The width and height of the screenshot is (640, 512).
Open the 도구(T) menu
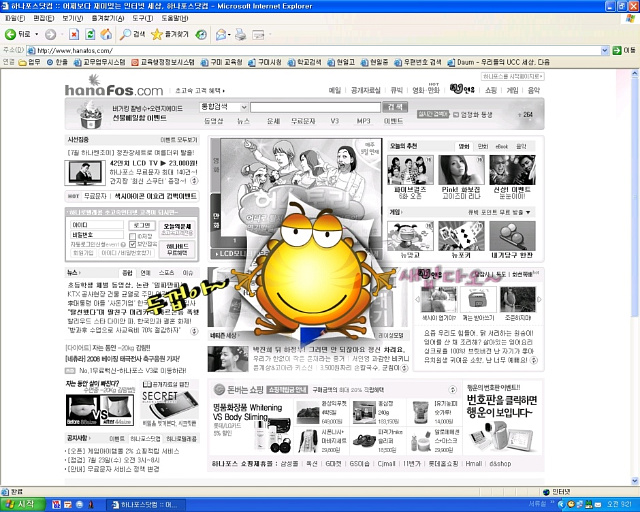(142, 18)
